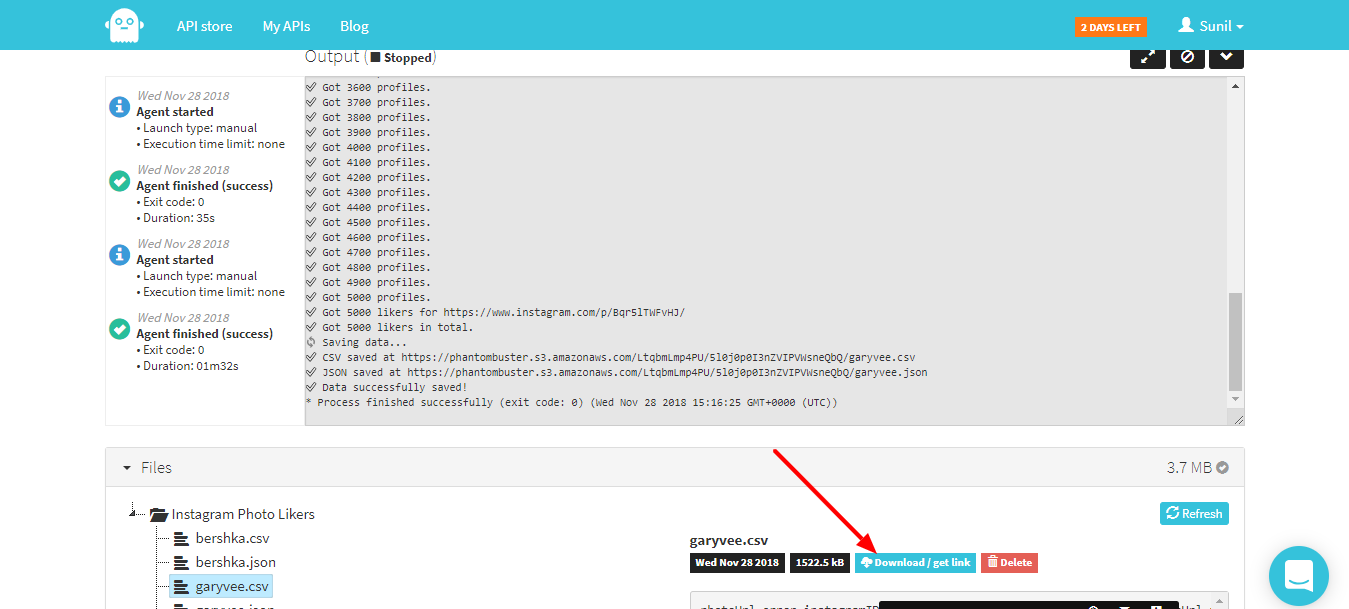The width and height of the screenshot is (1349, 609).
Task: Click the chevron-down output button
Action: pyautogui.click(x=1226, y=57)
